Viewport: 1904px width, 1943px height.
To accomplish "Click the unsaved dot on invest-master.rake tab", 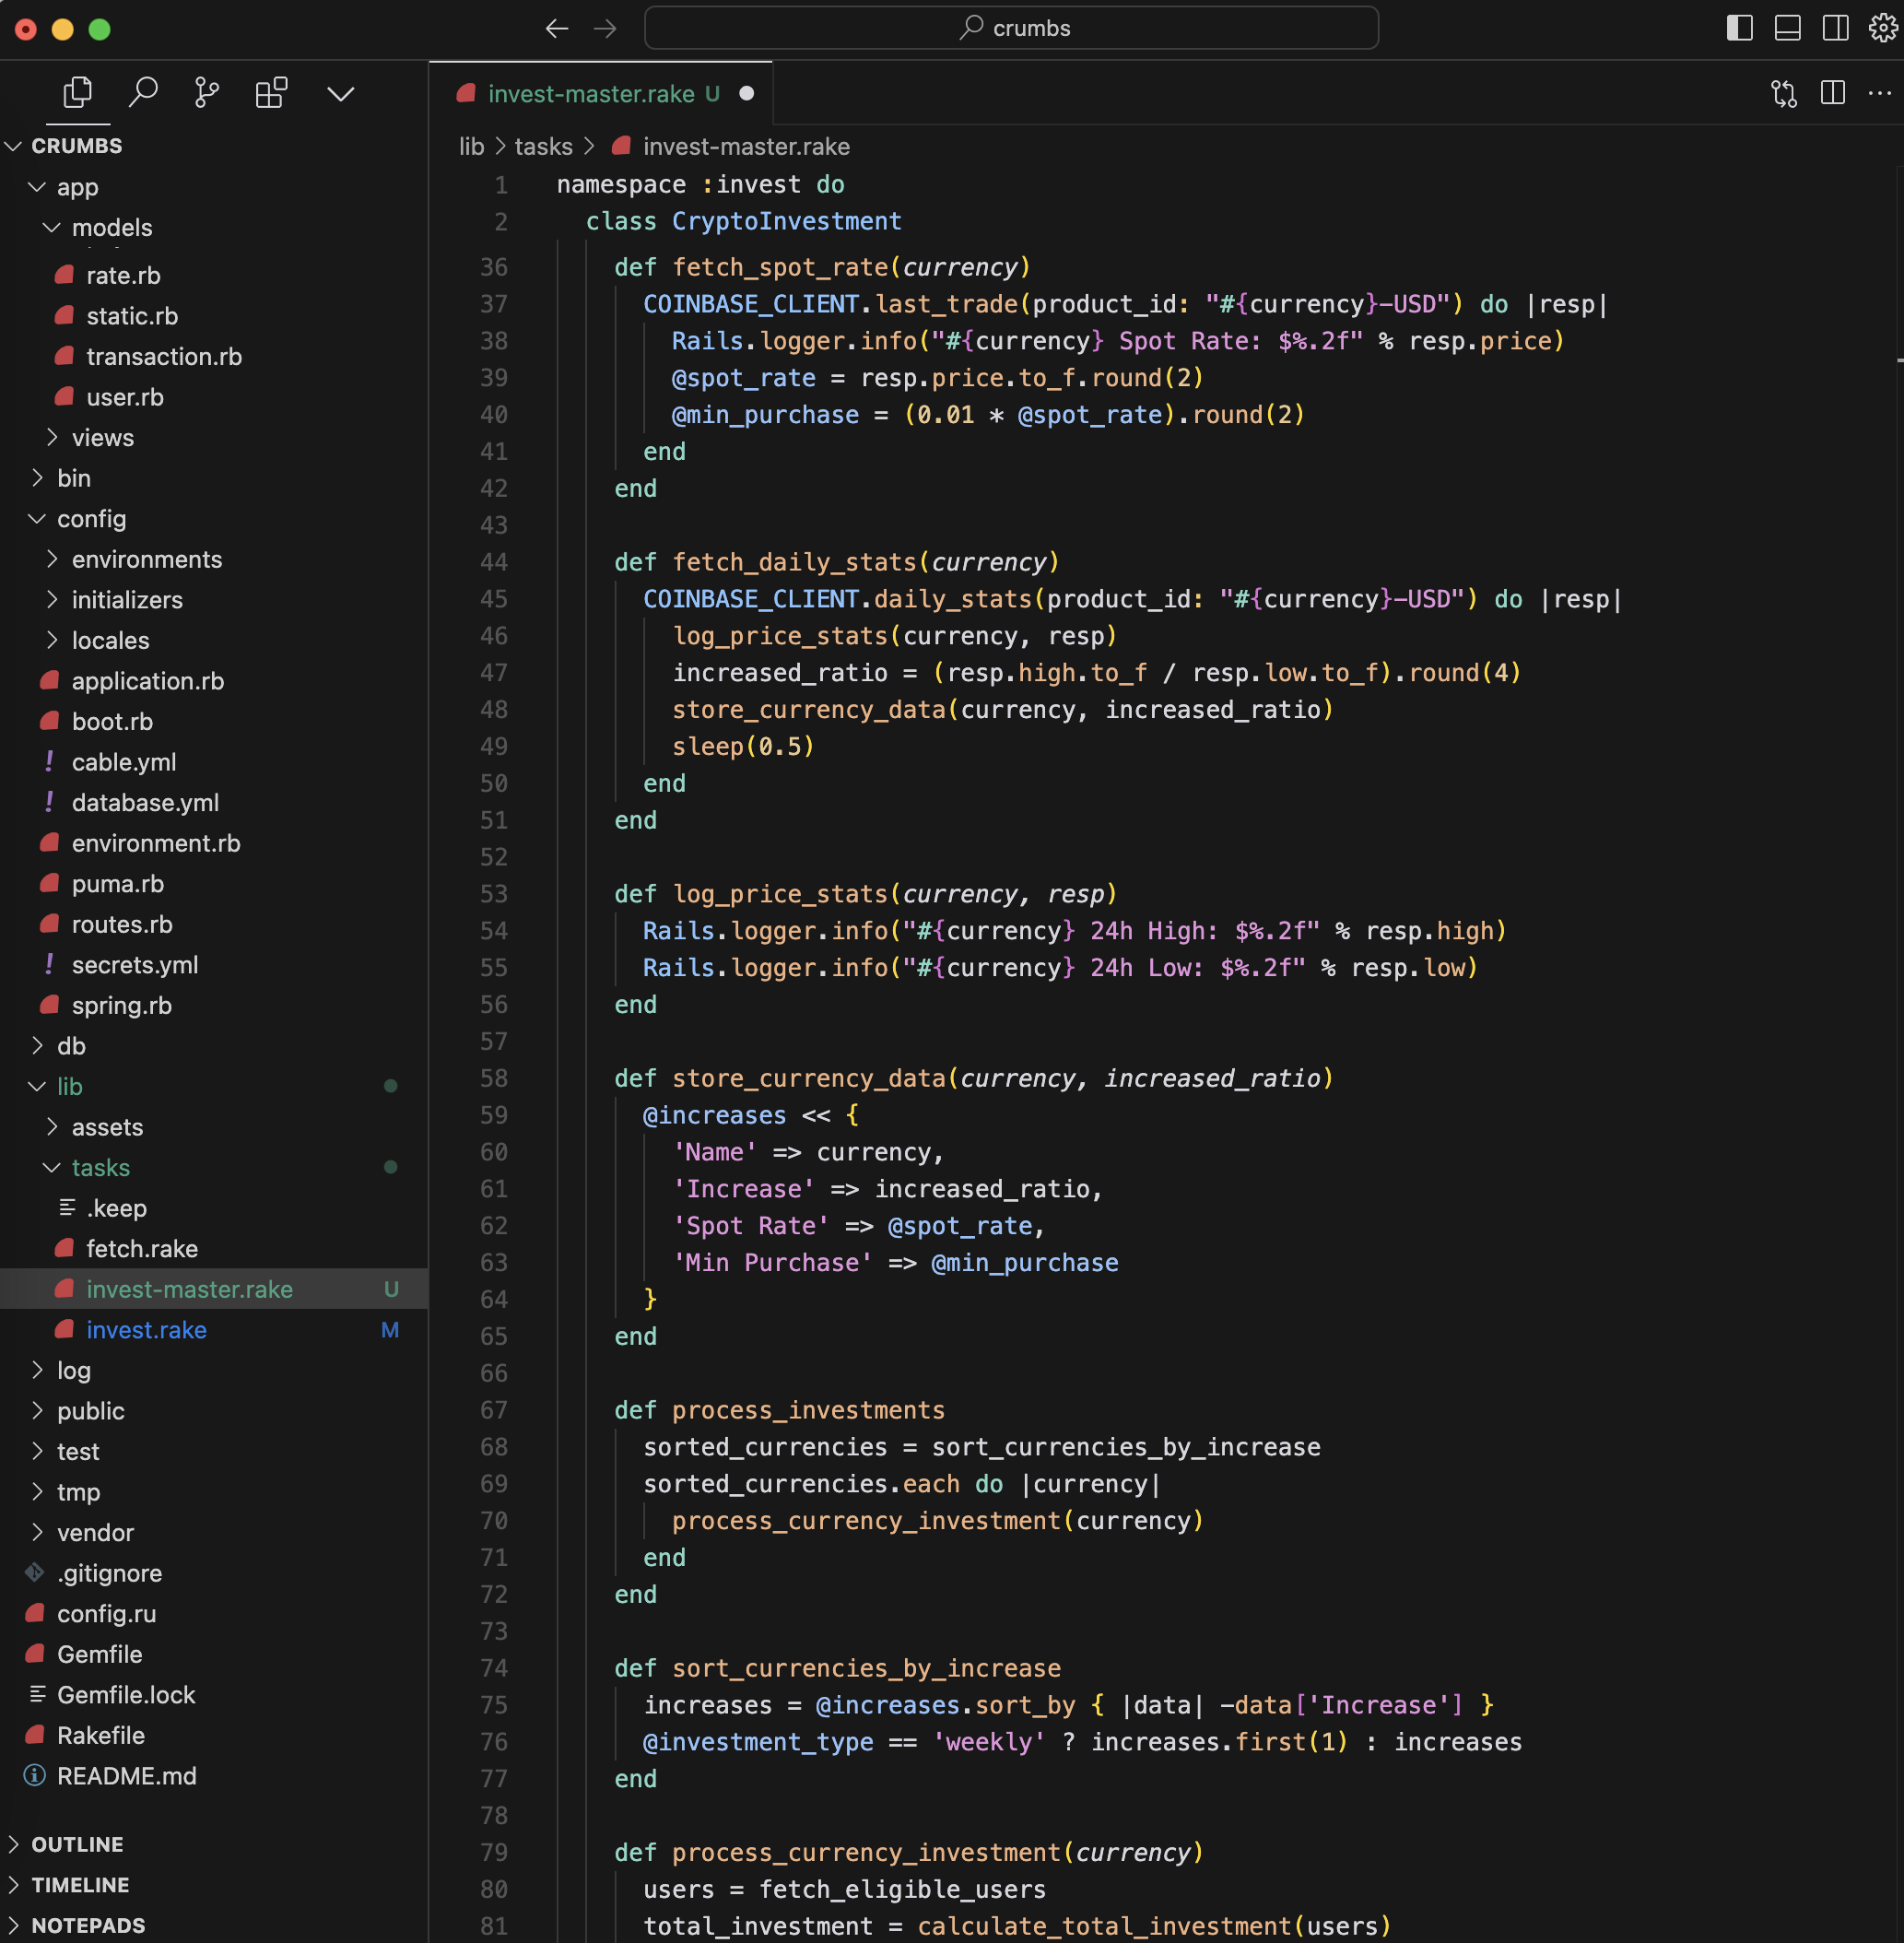I will [746, 93].
